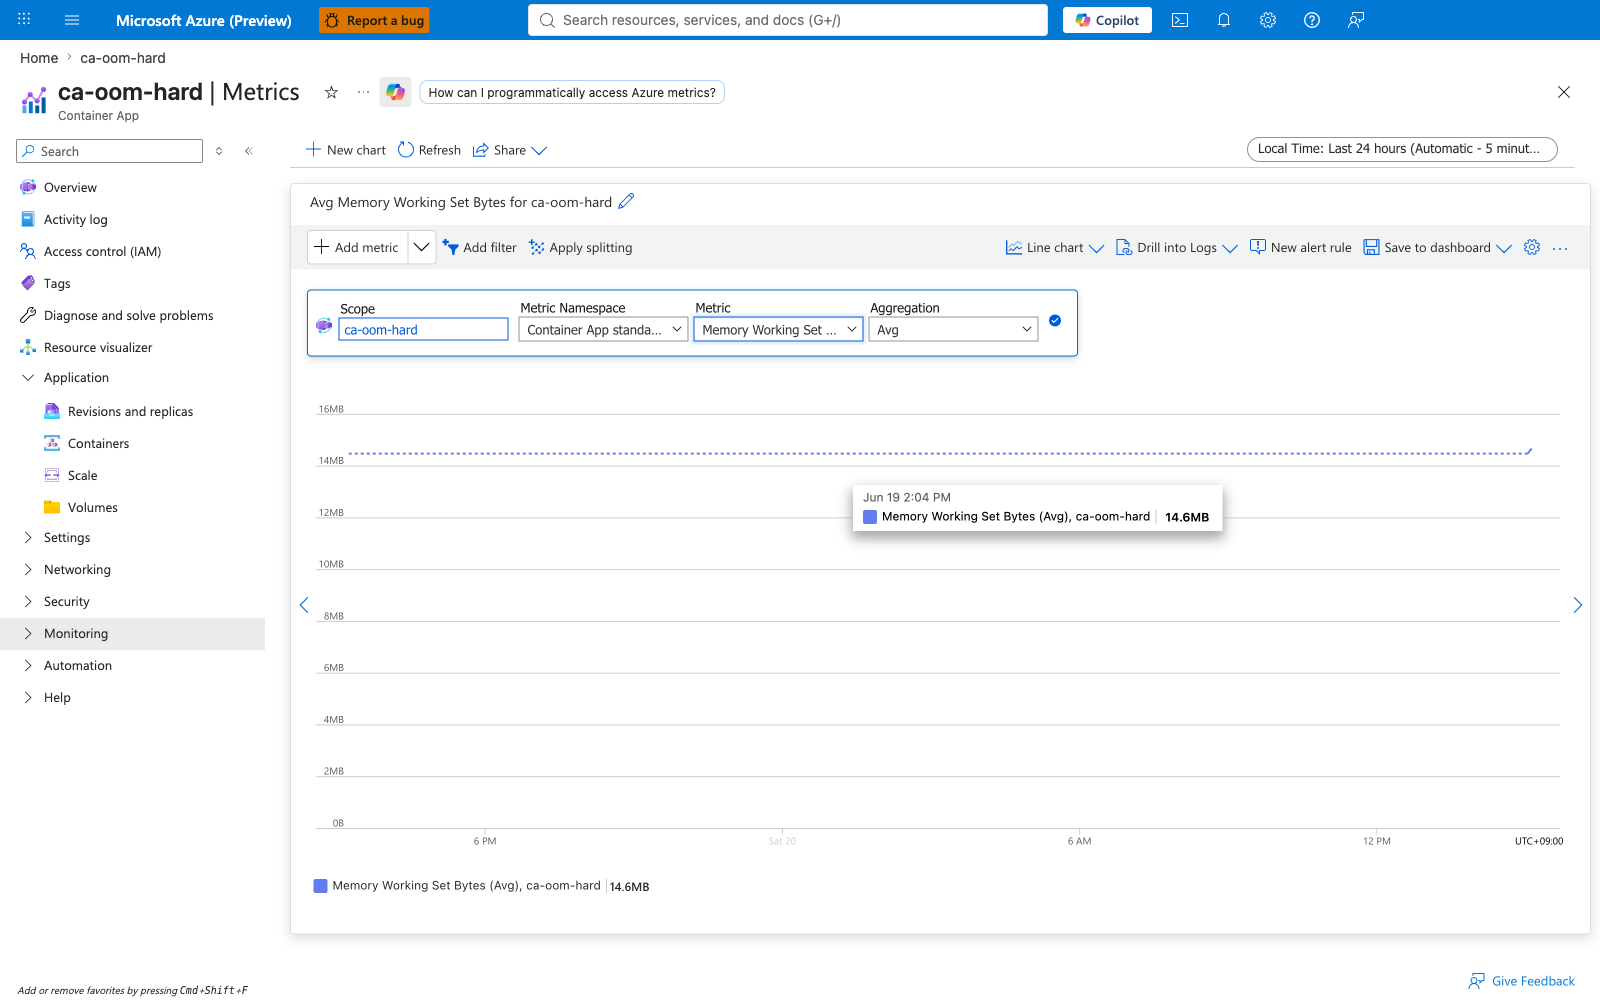Expand the Add metric dropdown arrow
1600x1000 pixels.
click(x=422, y=247)
